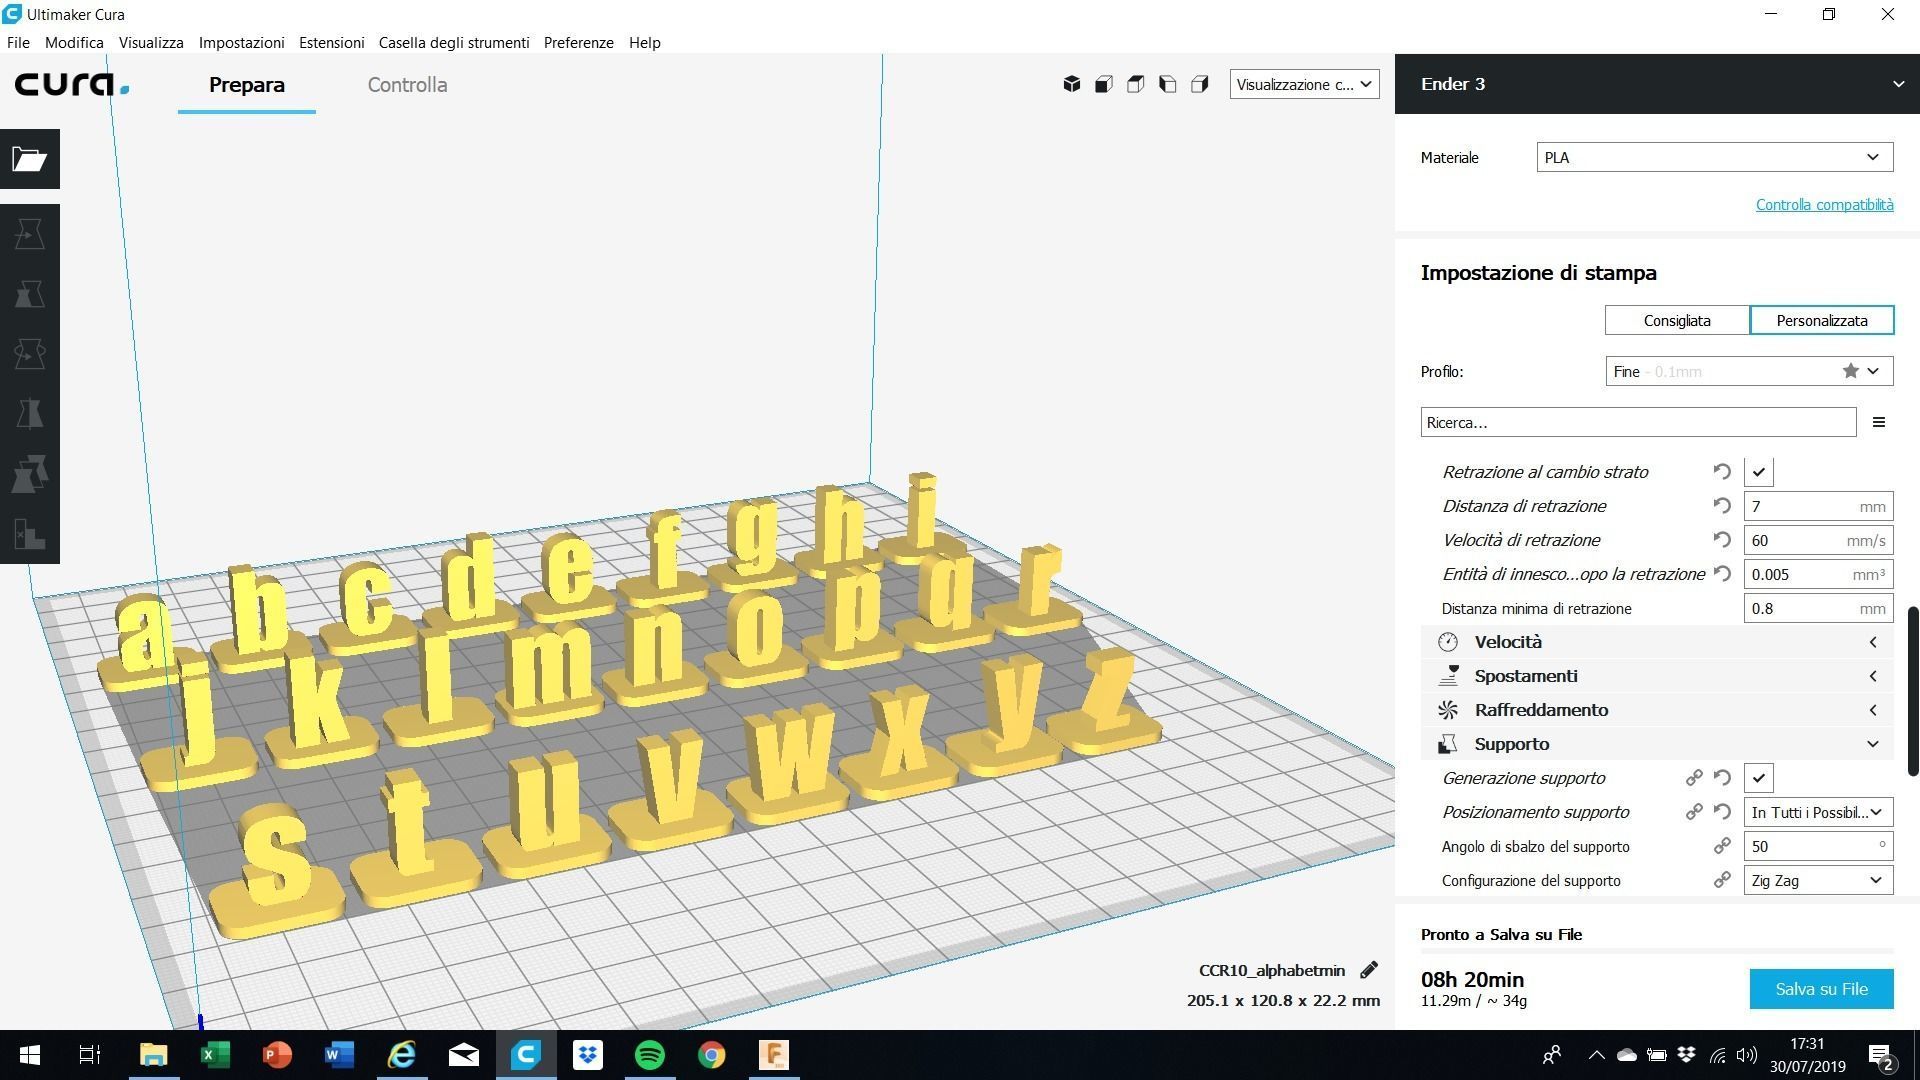Image resolution: width=1920 pixels, height=1080 pixels.
Task: Open the Preferenze menu
Action: click(578, 42)
